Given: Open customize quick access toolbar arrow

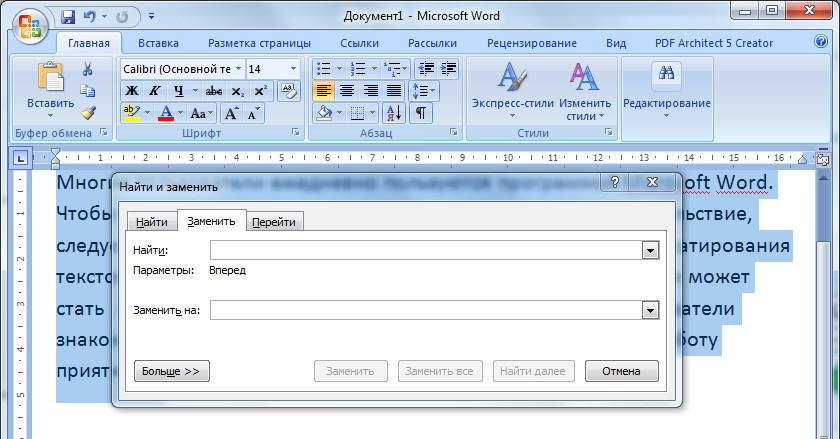Looking at the screenshot, I should coord(152,17).
